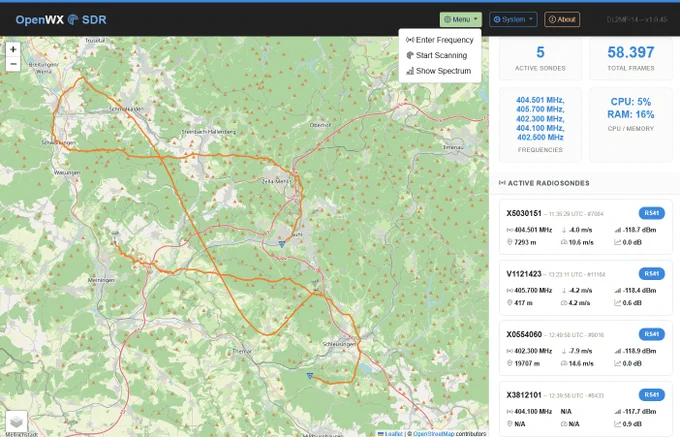Click the 58.397 Total Frames stat
This screenshot has width=680, height=437.
click(x=631, y=59)
